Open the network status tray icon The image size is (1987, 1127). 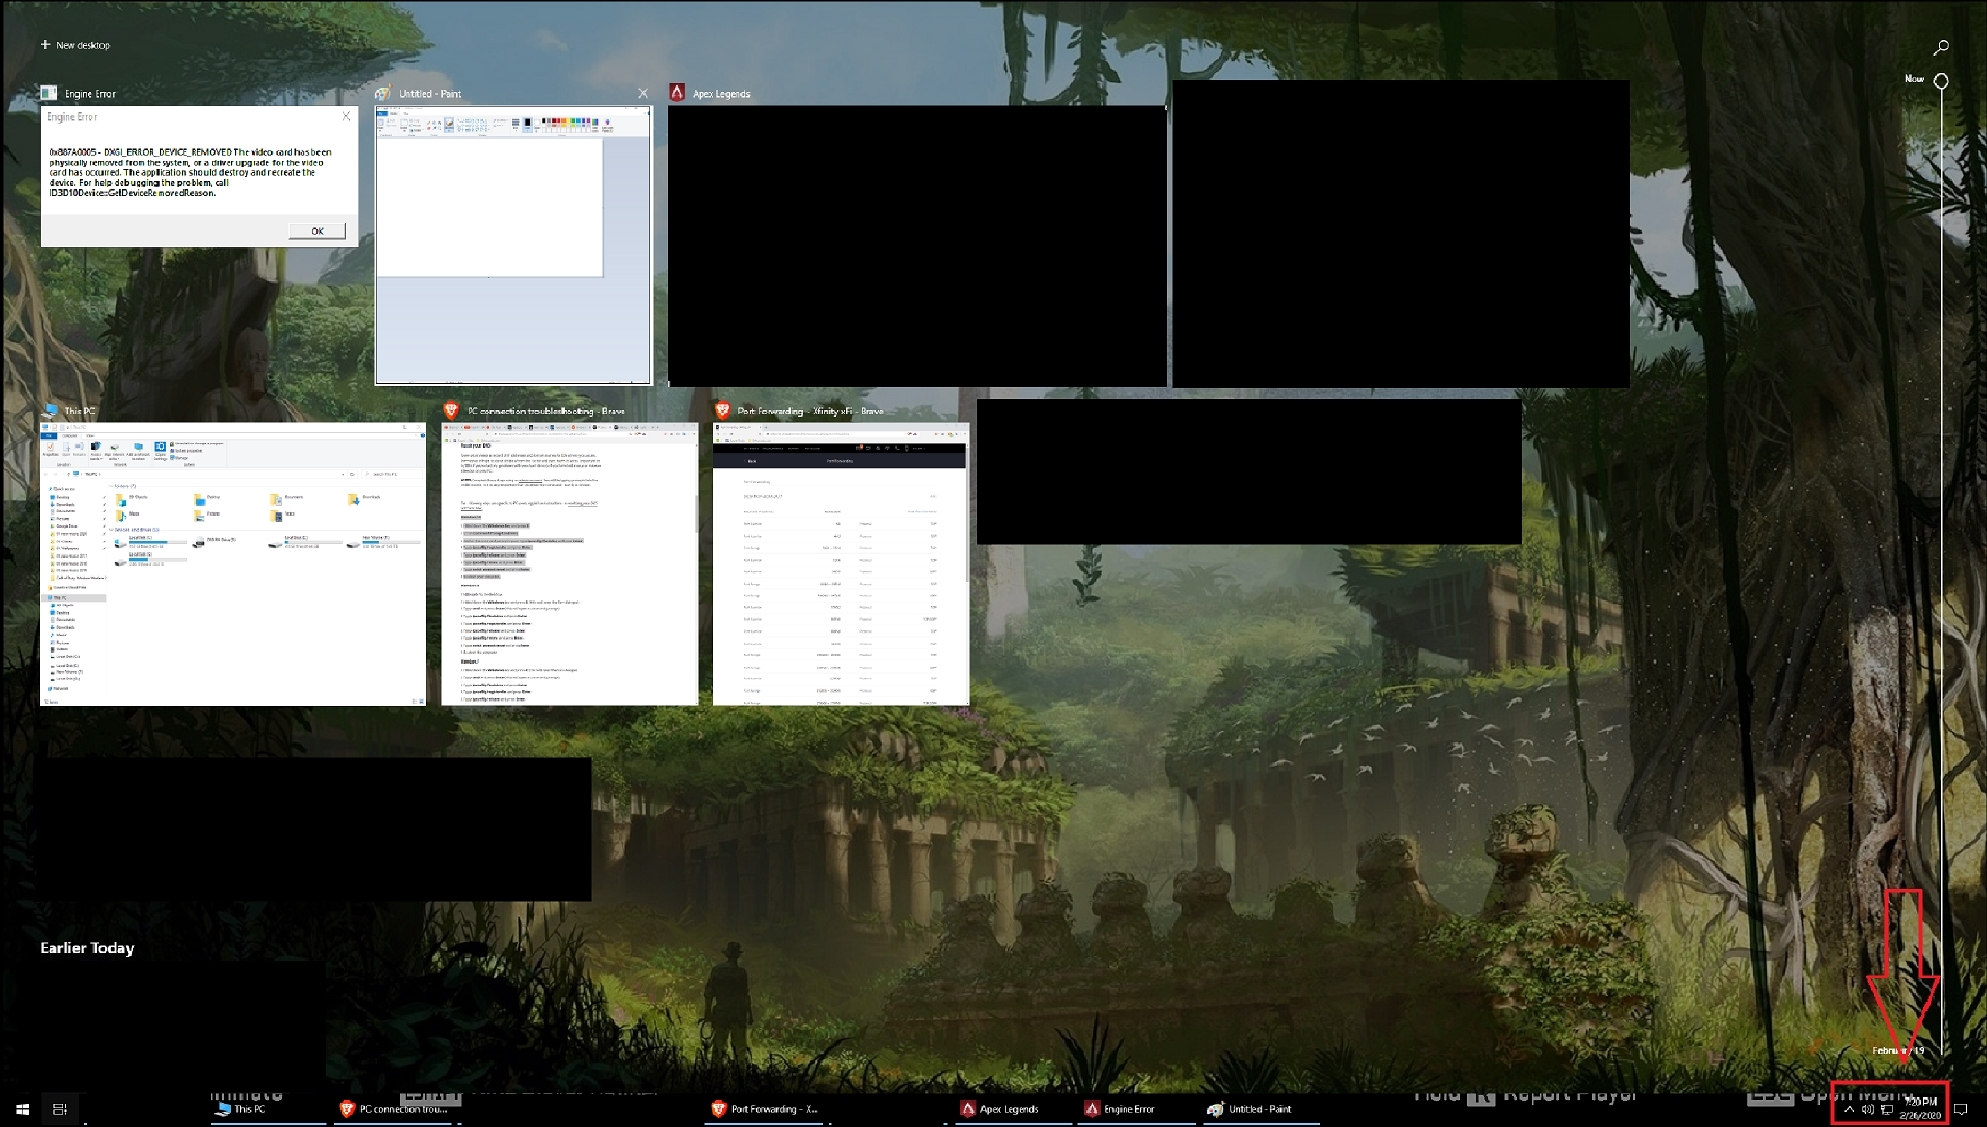[1887, 1109]
